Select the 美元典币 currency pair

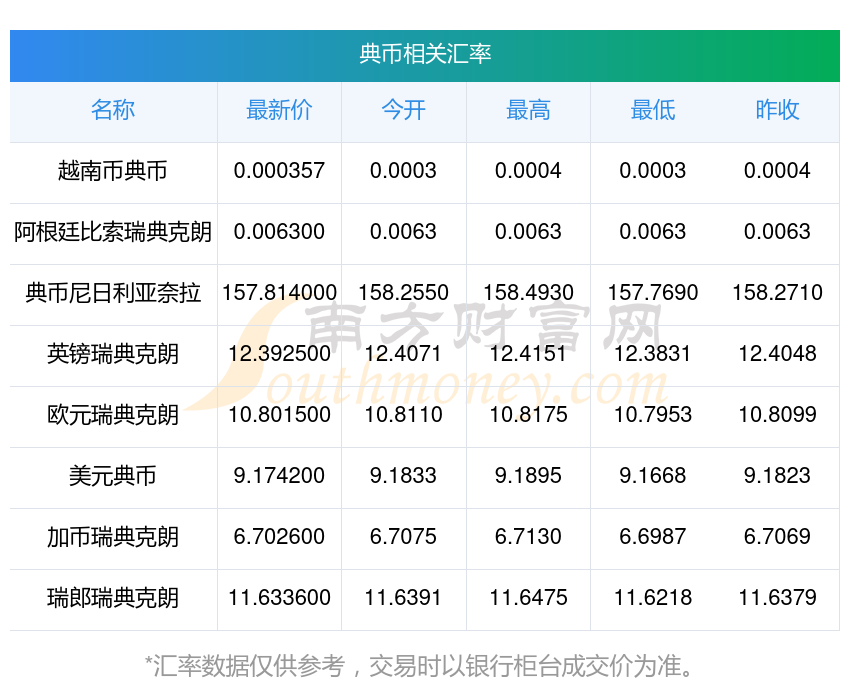(113, 476)
